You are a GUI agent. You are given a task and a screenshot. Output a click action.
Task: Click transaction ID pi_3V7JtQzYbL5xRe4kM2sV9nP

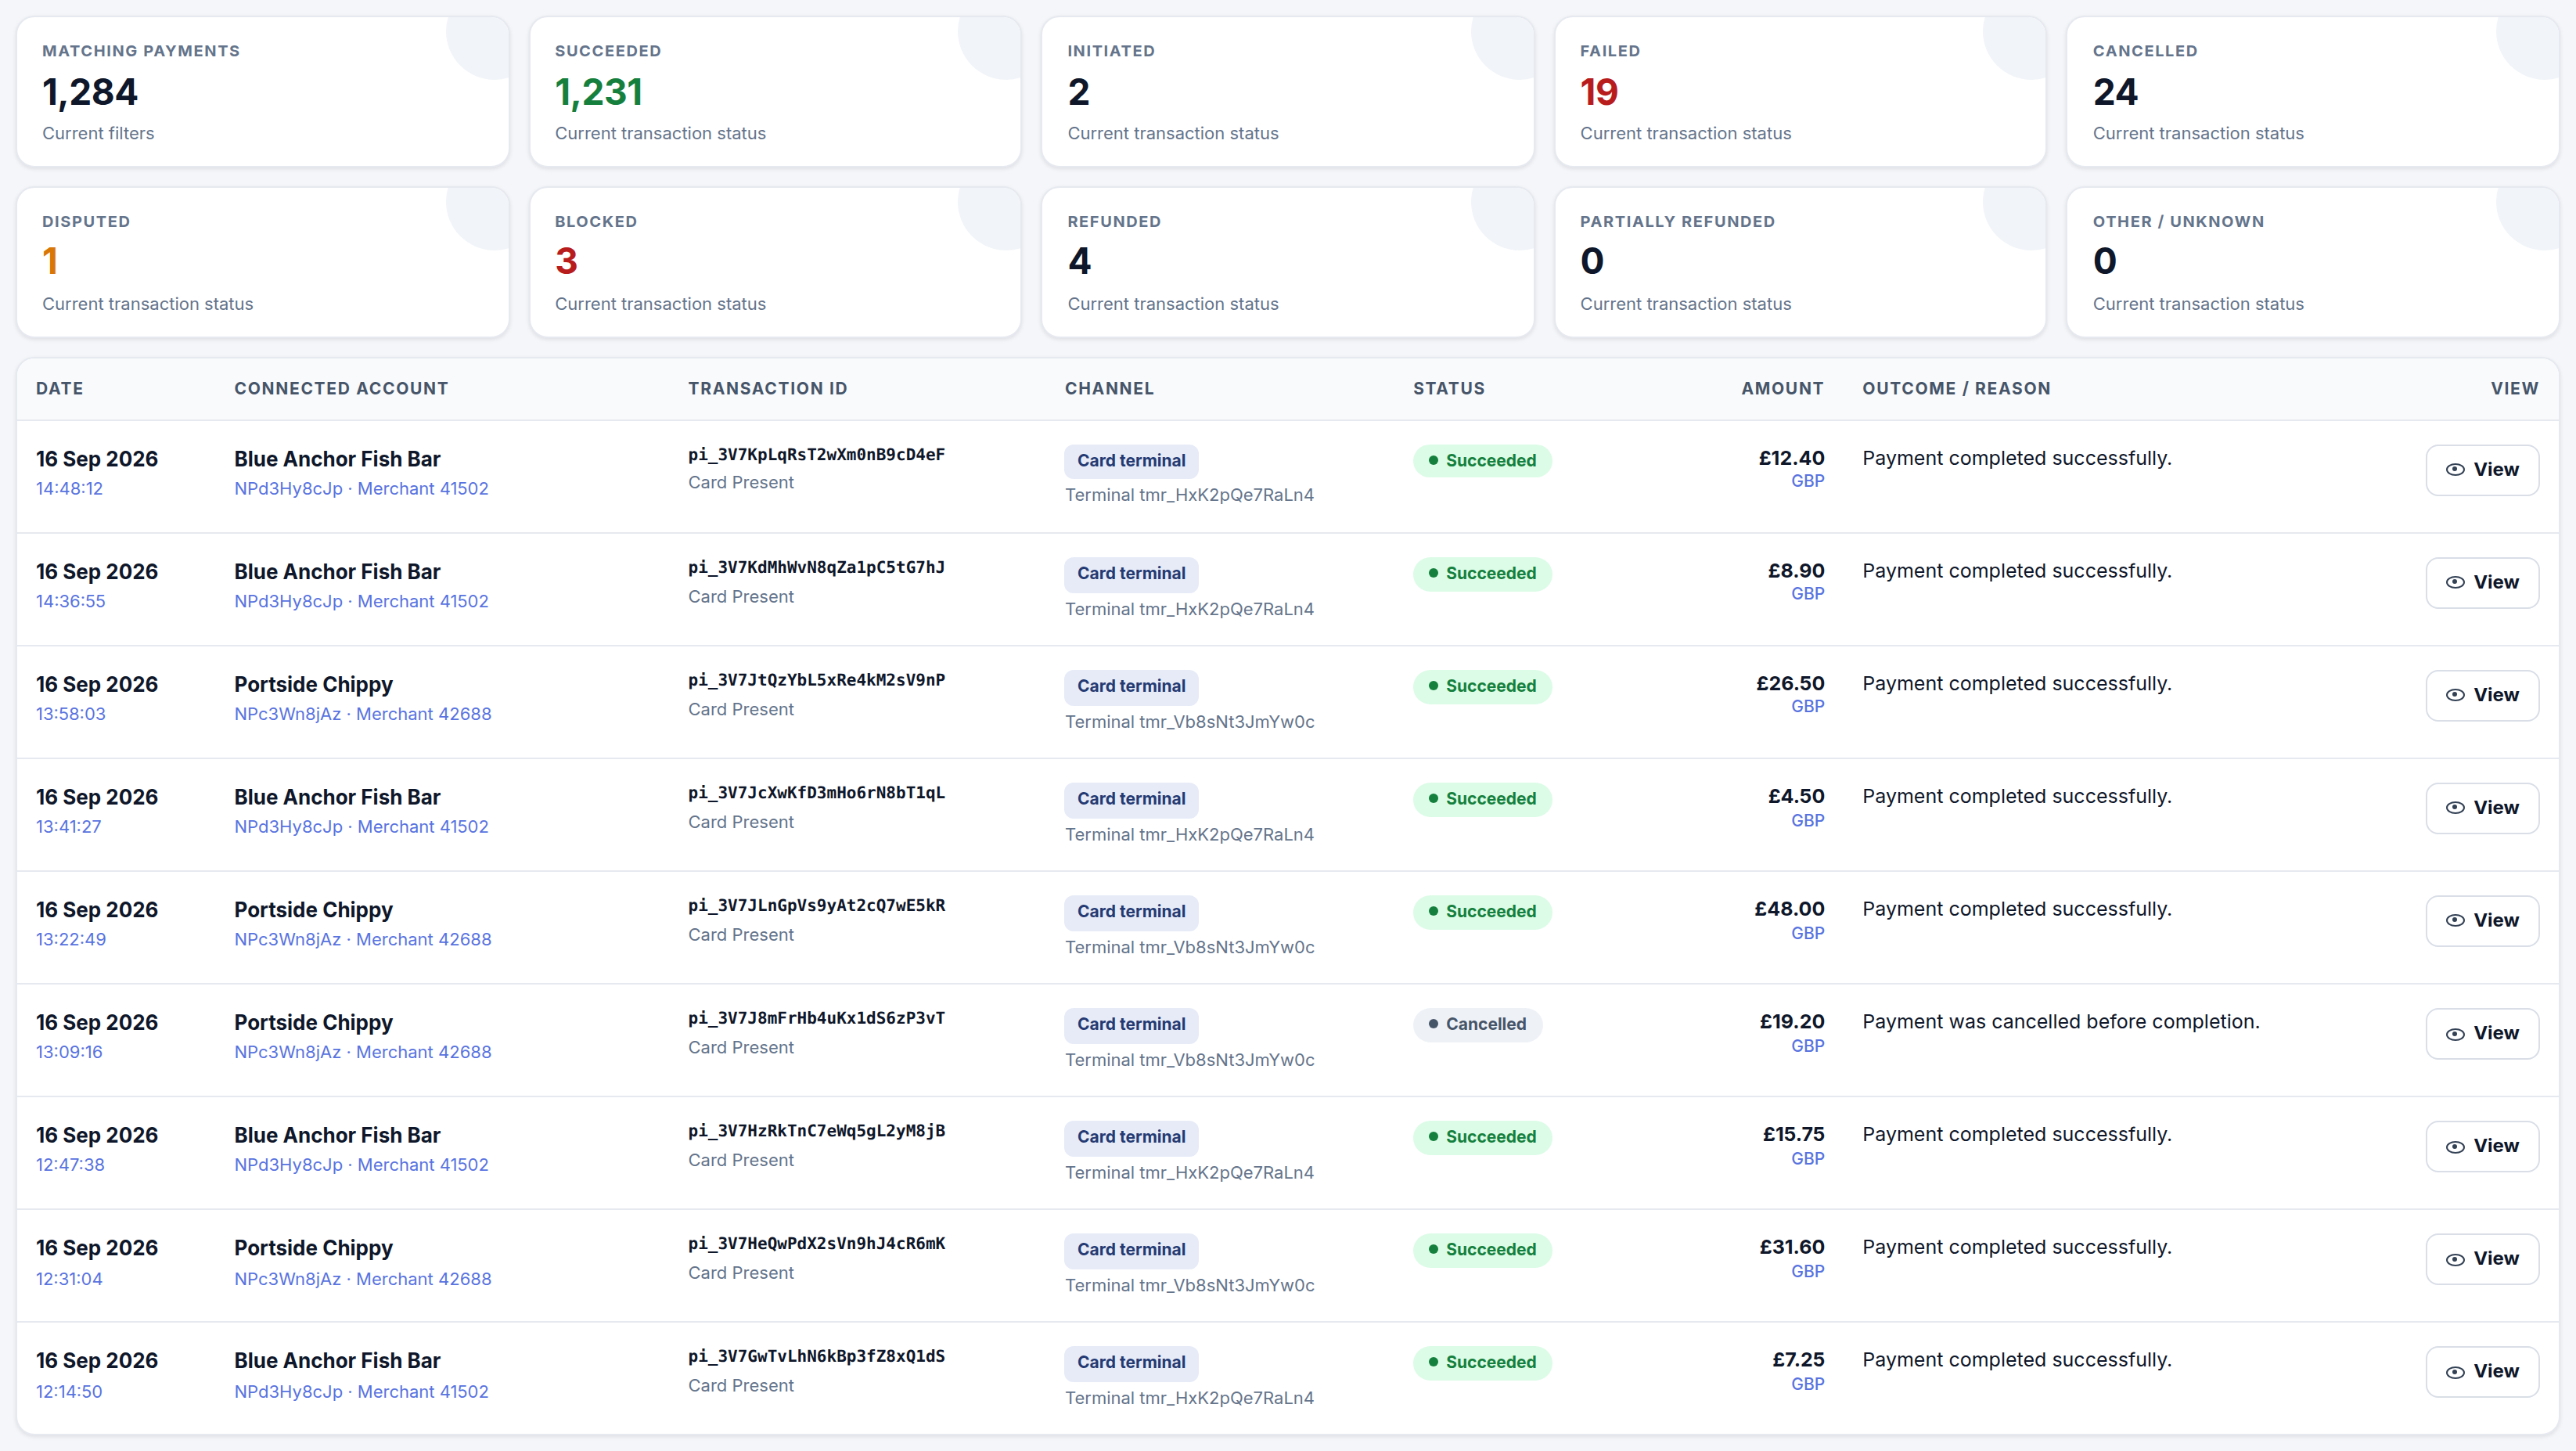(x=816, y=680)
